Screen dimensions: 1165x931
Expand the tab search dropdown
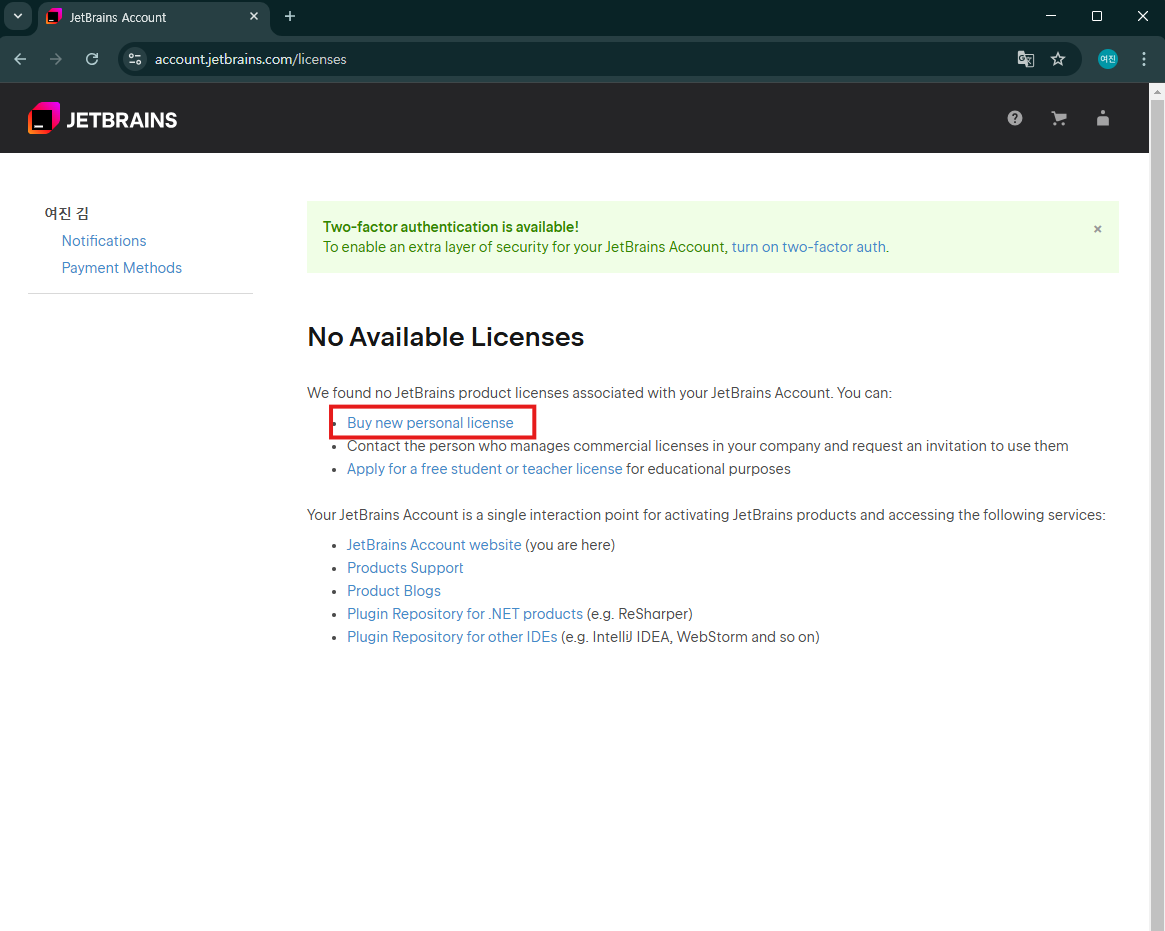coord(18,16)
